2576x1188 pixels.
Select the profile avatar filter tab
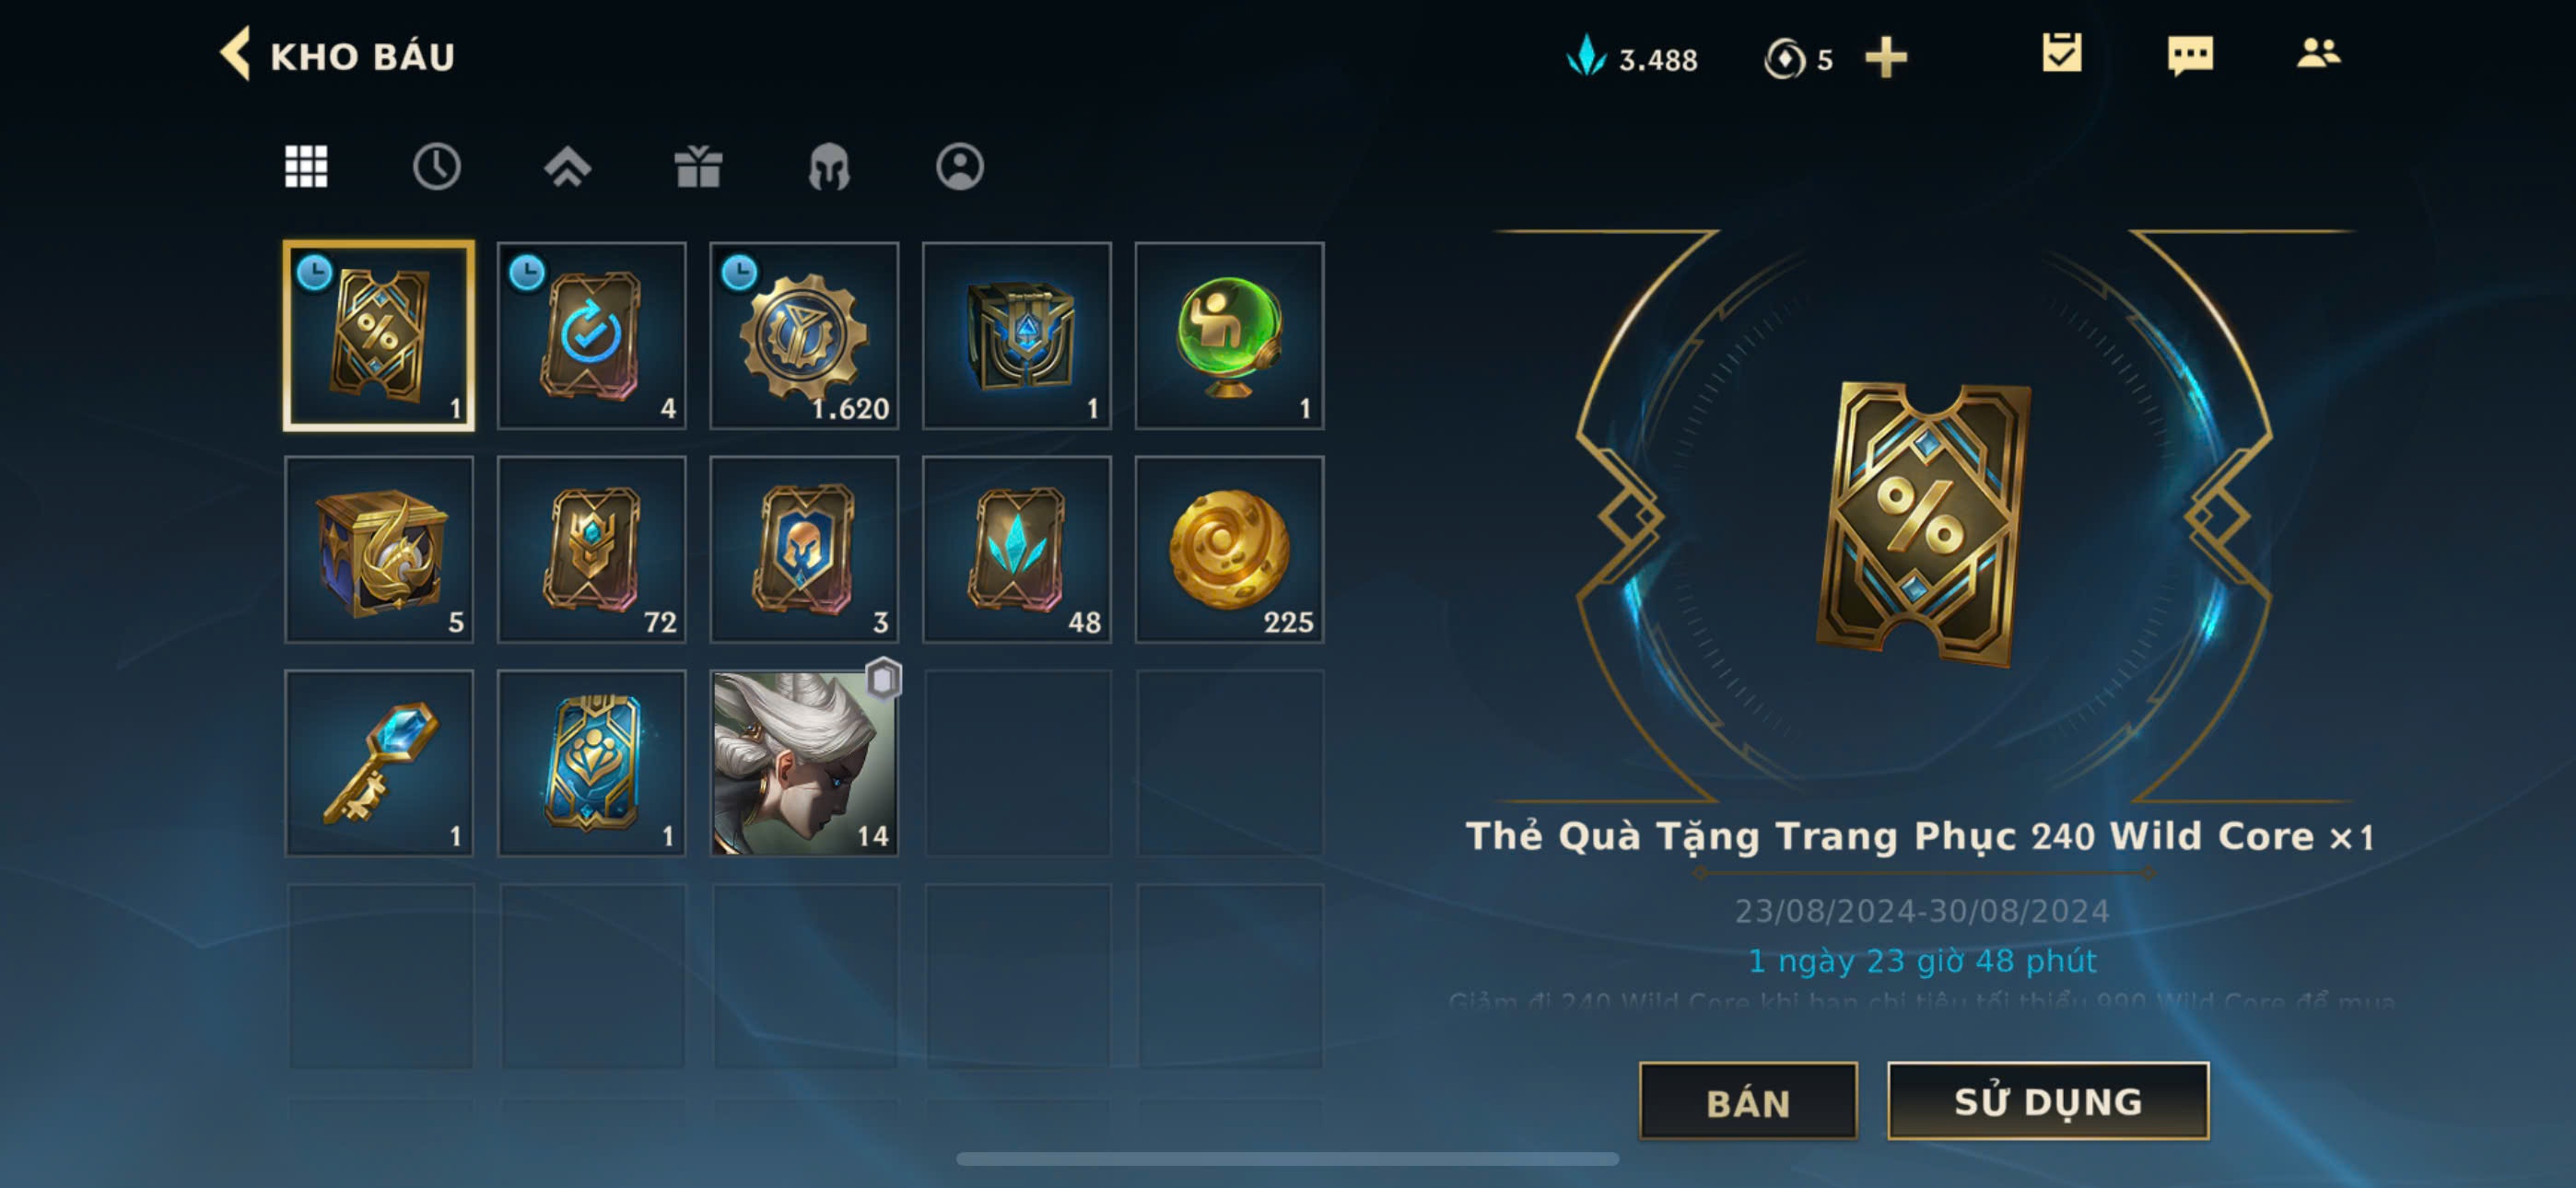960,166
